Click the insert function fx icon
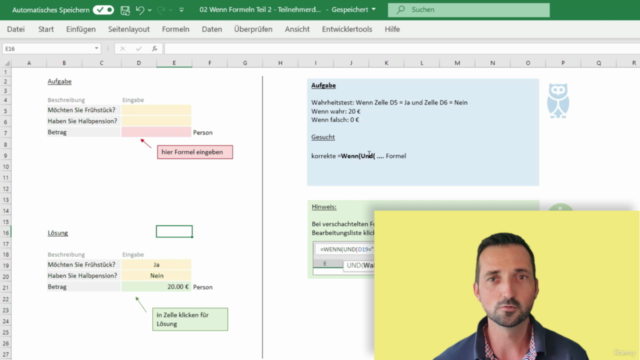The width and height of the screenshot is (640, 360). (x=155, y=49)
